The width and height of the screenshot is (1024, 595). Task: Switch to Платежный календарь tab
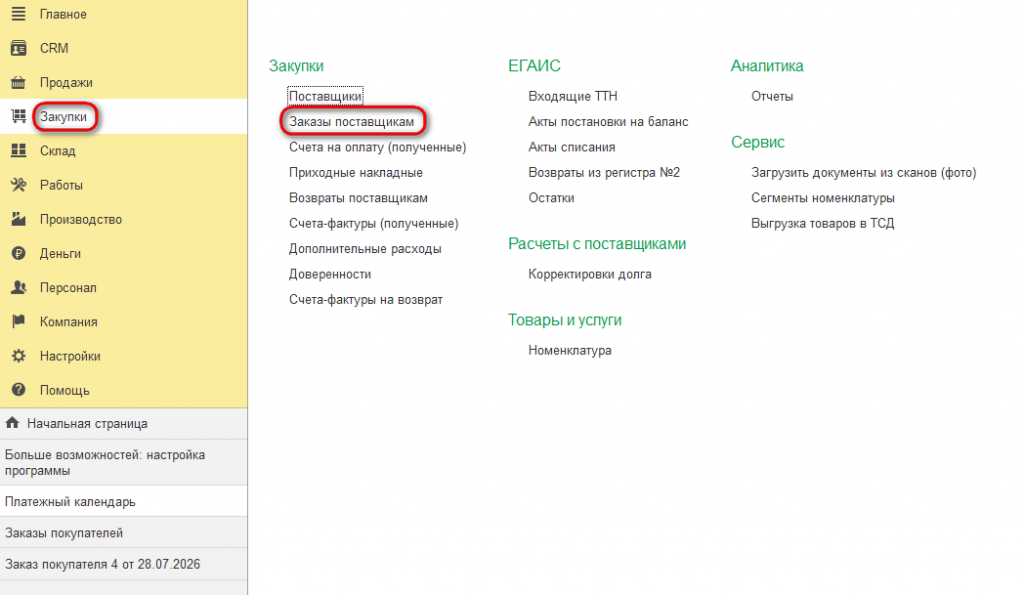[123, 501]
